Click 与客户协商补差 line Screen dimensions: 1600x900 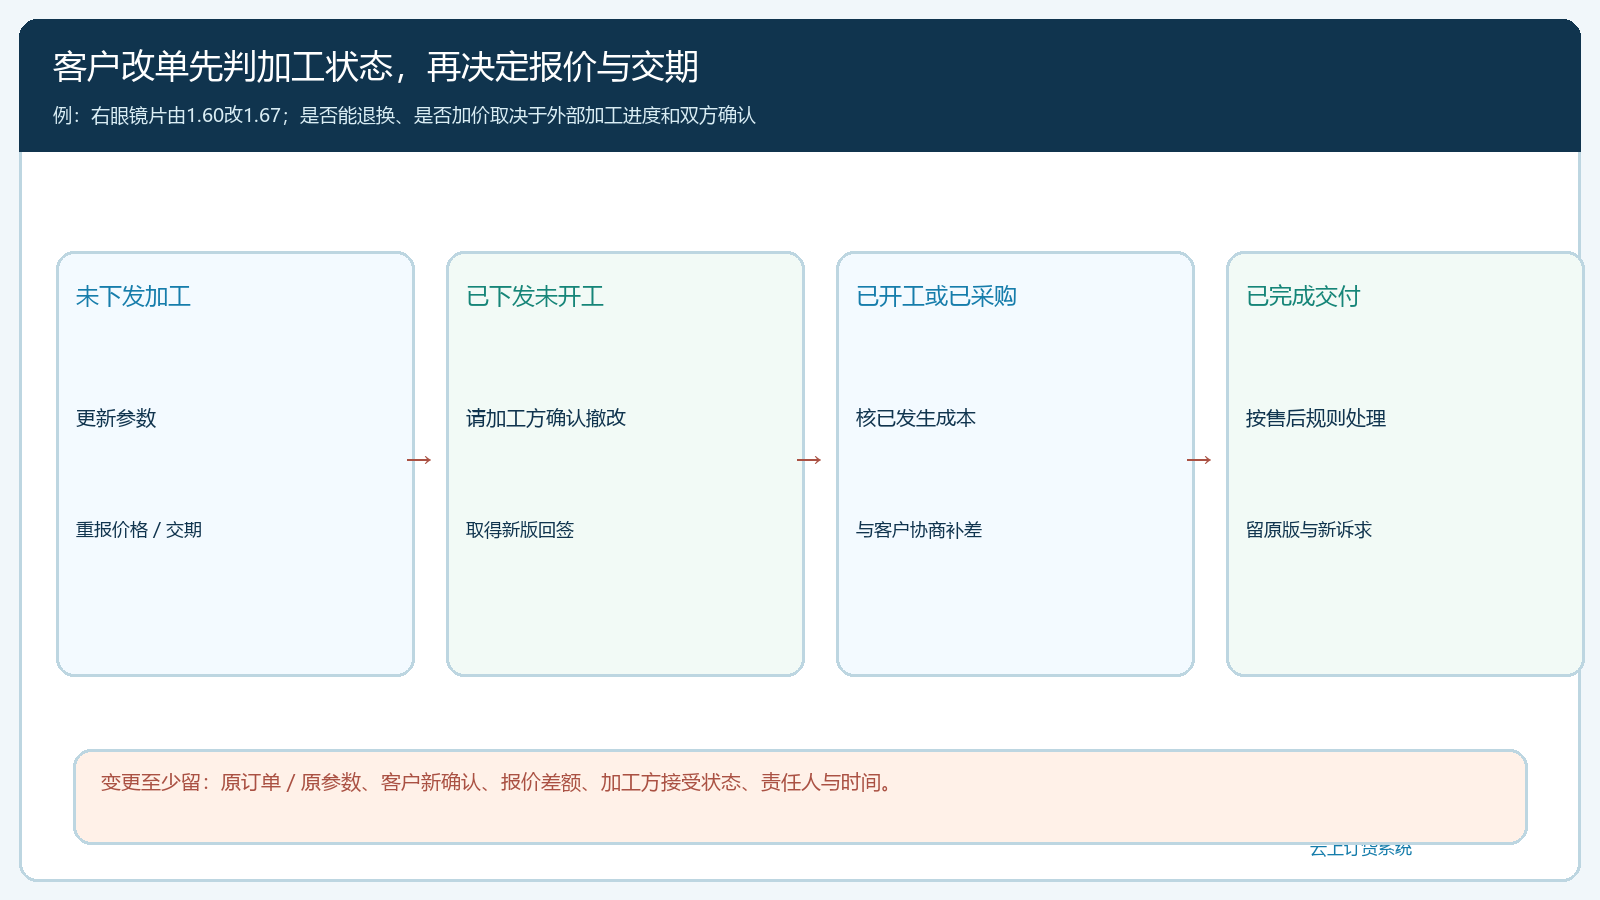coord(919,530)
